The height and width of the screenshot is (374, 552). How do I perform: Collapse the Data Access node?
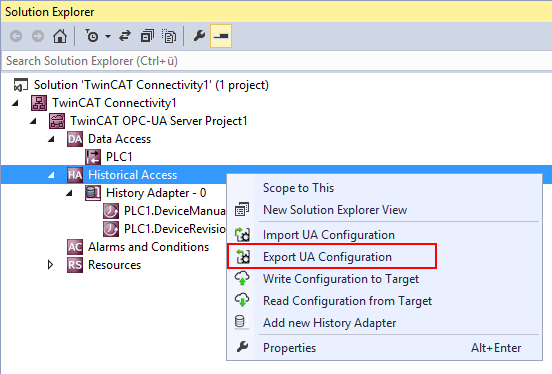[x=51, y=139]
